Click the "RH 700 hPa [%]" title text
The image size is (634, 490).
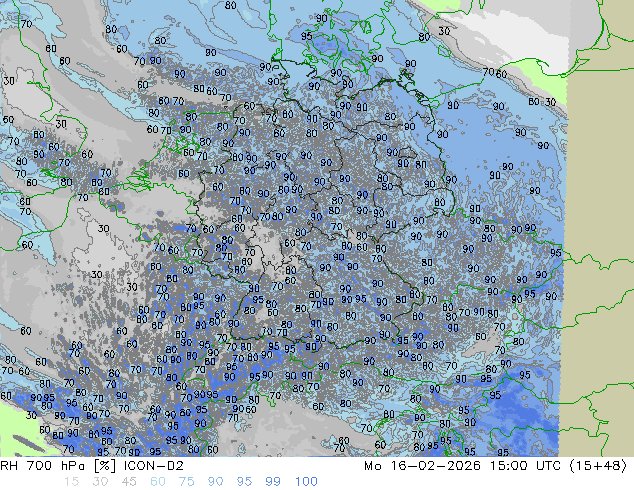[x=59, y=466]
